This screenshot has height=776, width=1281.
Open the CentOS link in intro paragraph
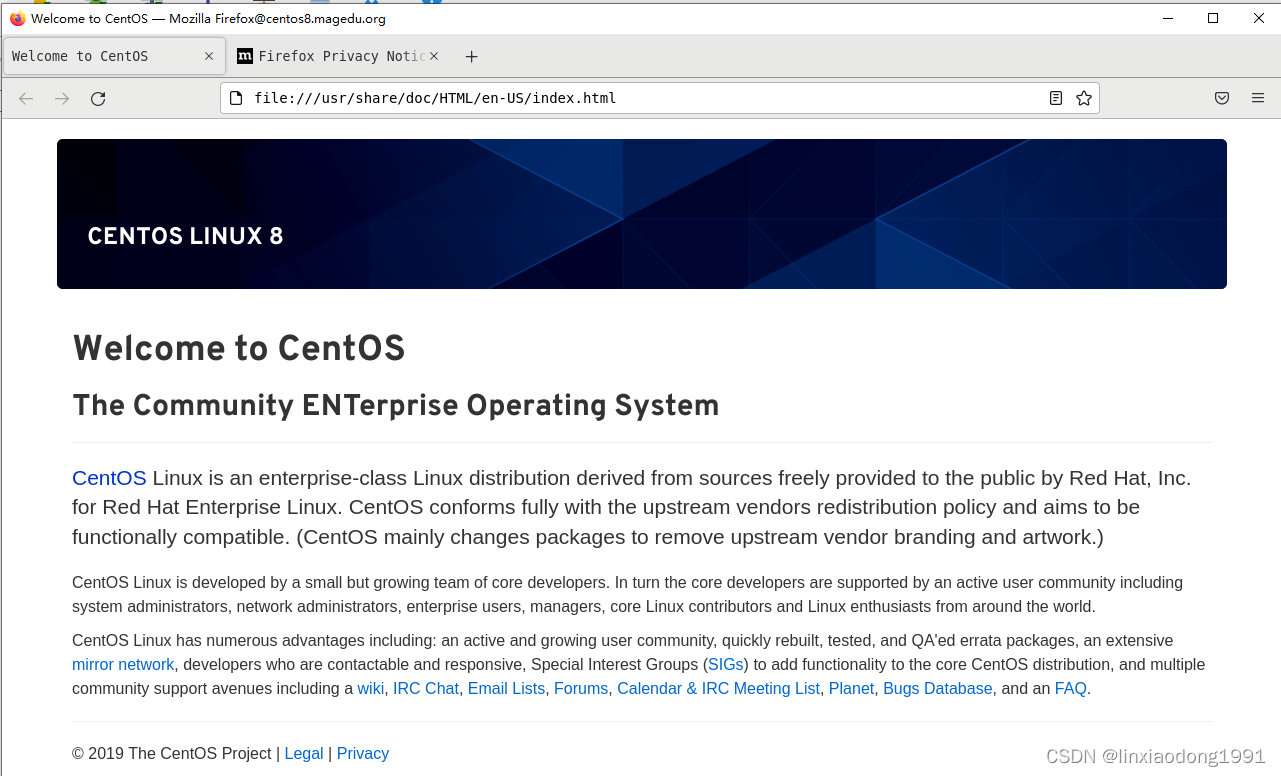[109, 478]
